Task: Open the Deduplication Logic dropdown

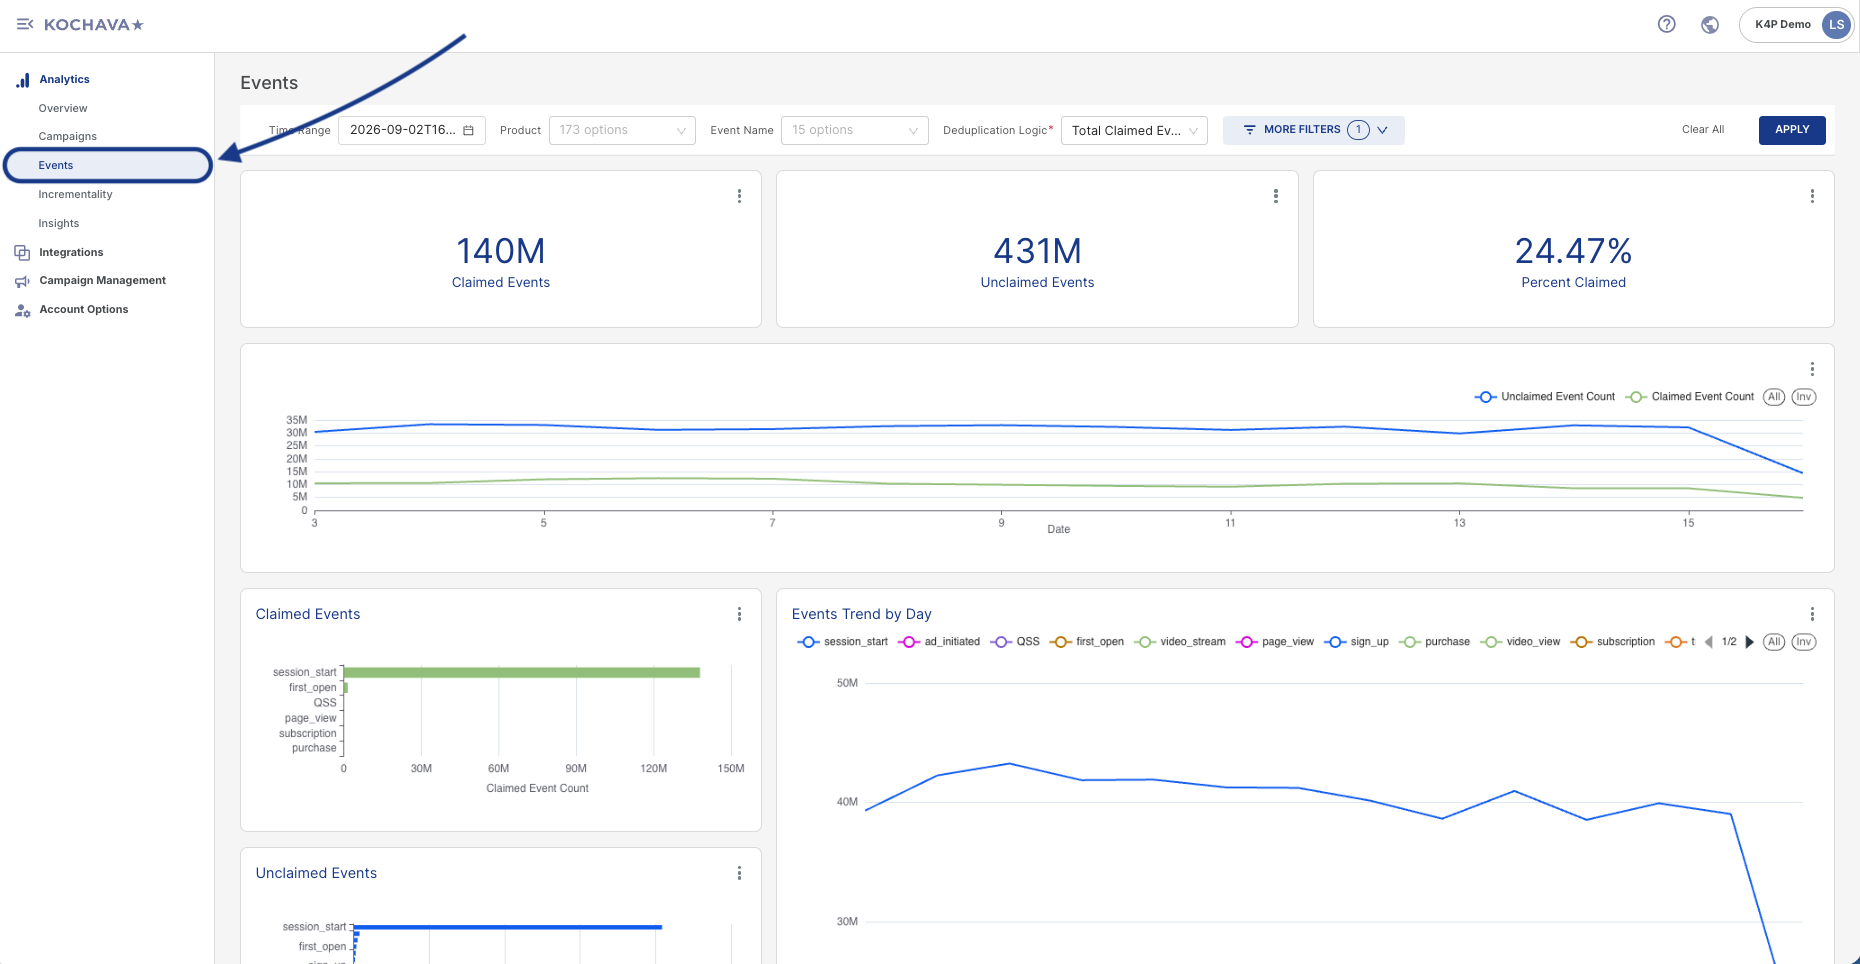Action: [1134, 130]
